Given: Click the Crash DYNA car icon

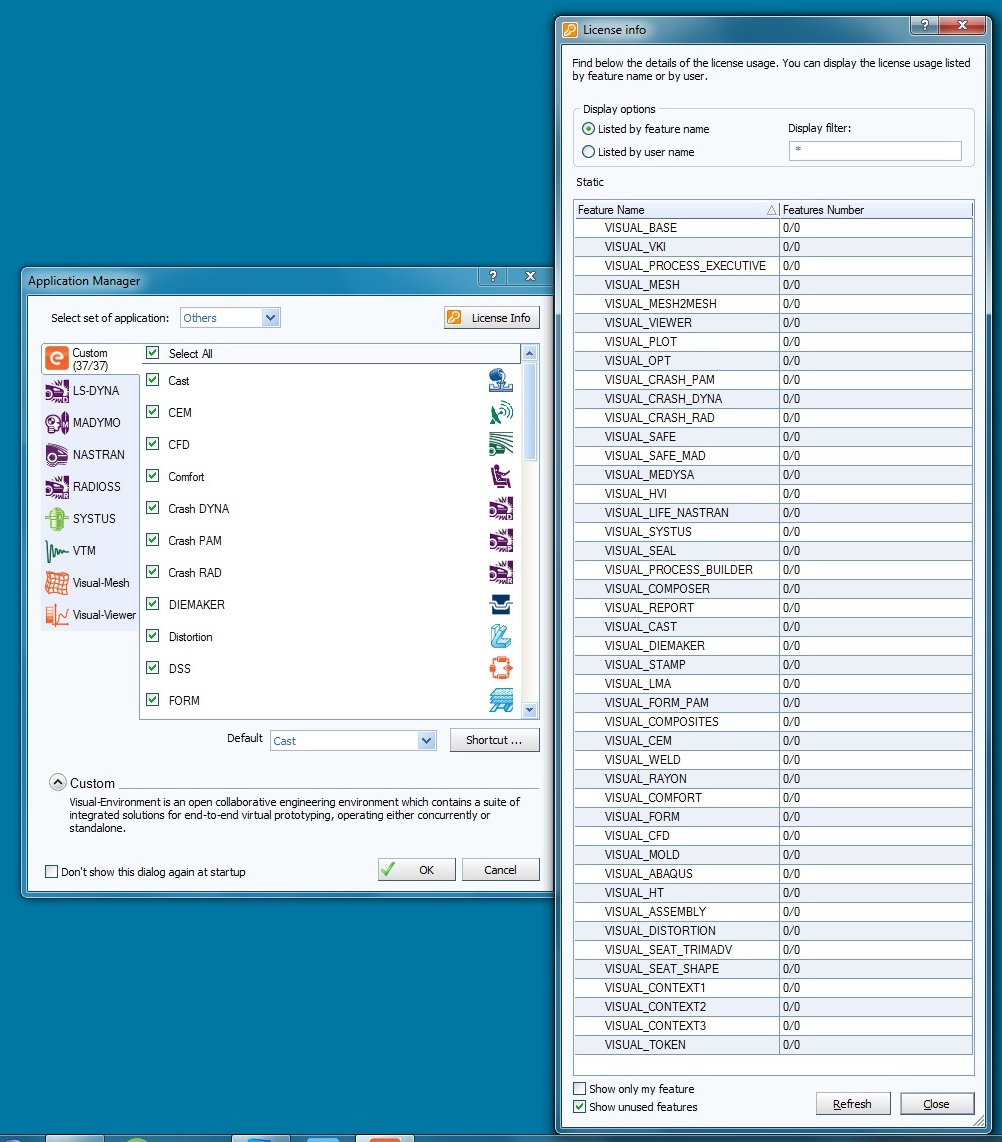Looking at the screenshot, I should 501,508.
